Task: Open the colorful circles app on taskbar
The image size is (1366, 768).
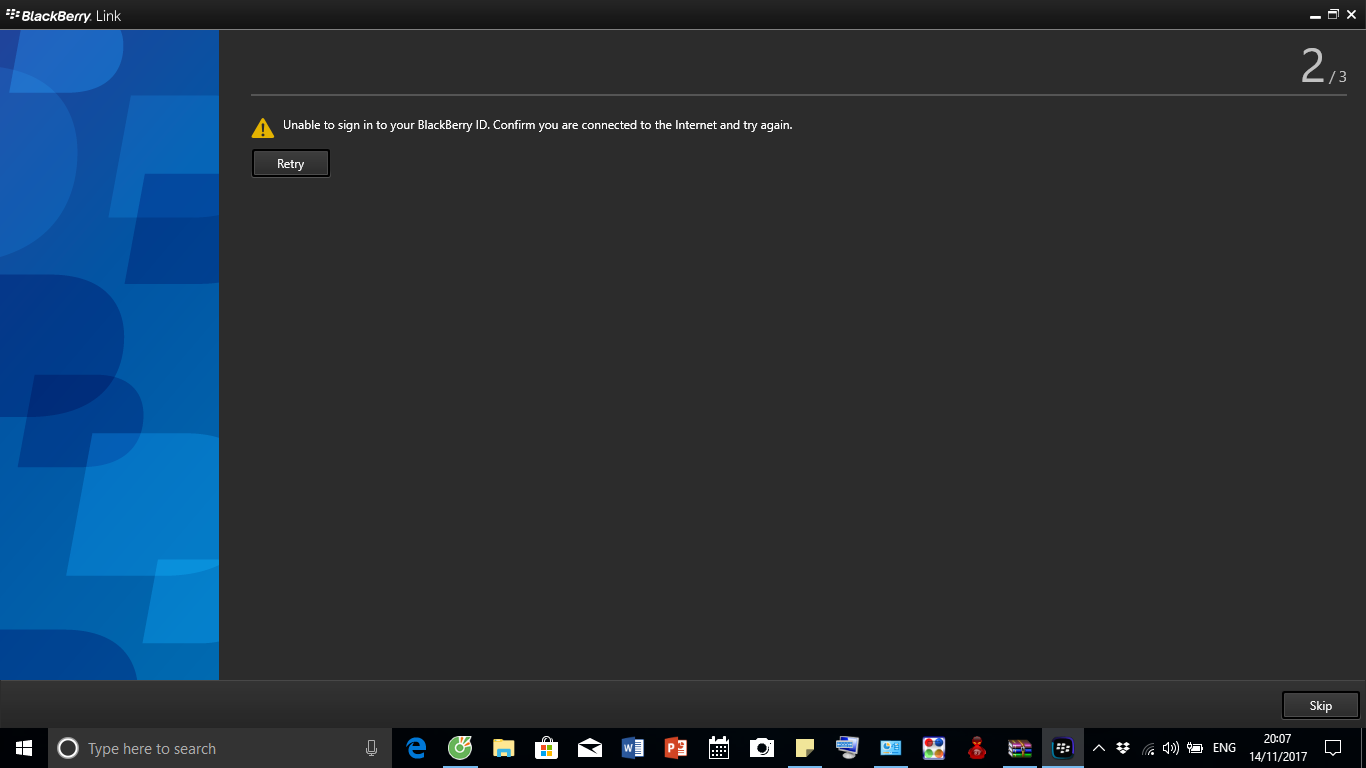Action: click(934, 748)
